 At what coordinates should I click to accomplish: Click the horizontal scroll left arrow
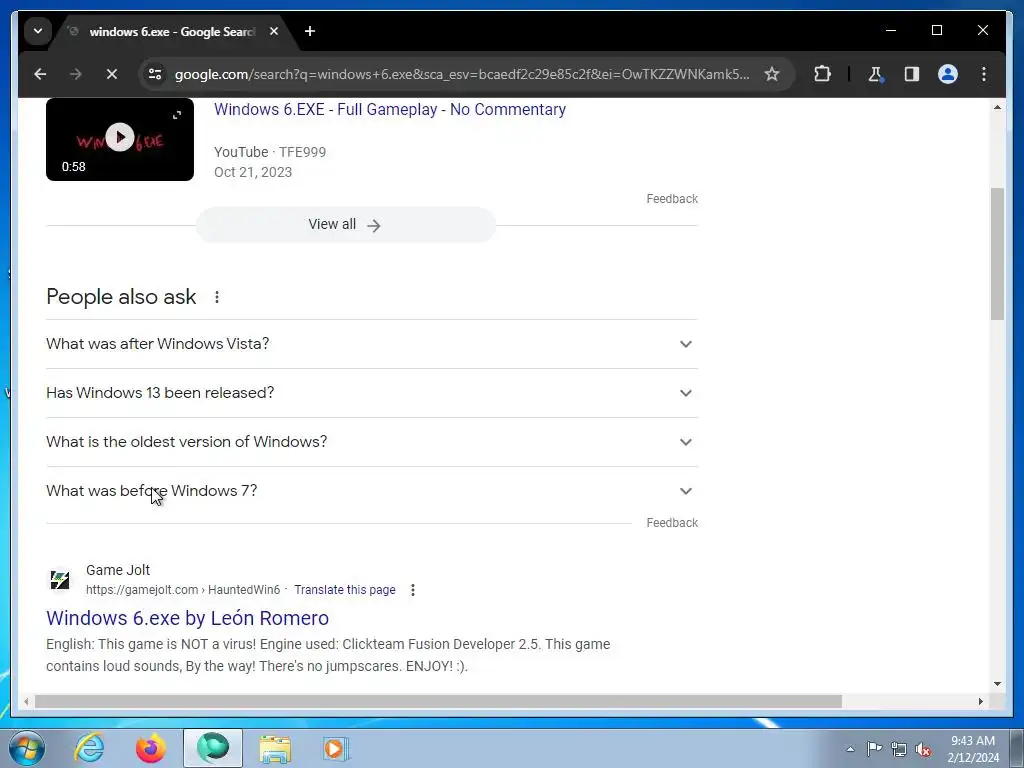coord(26,701)
